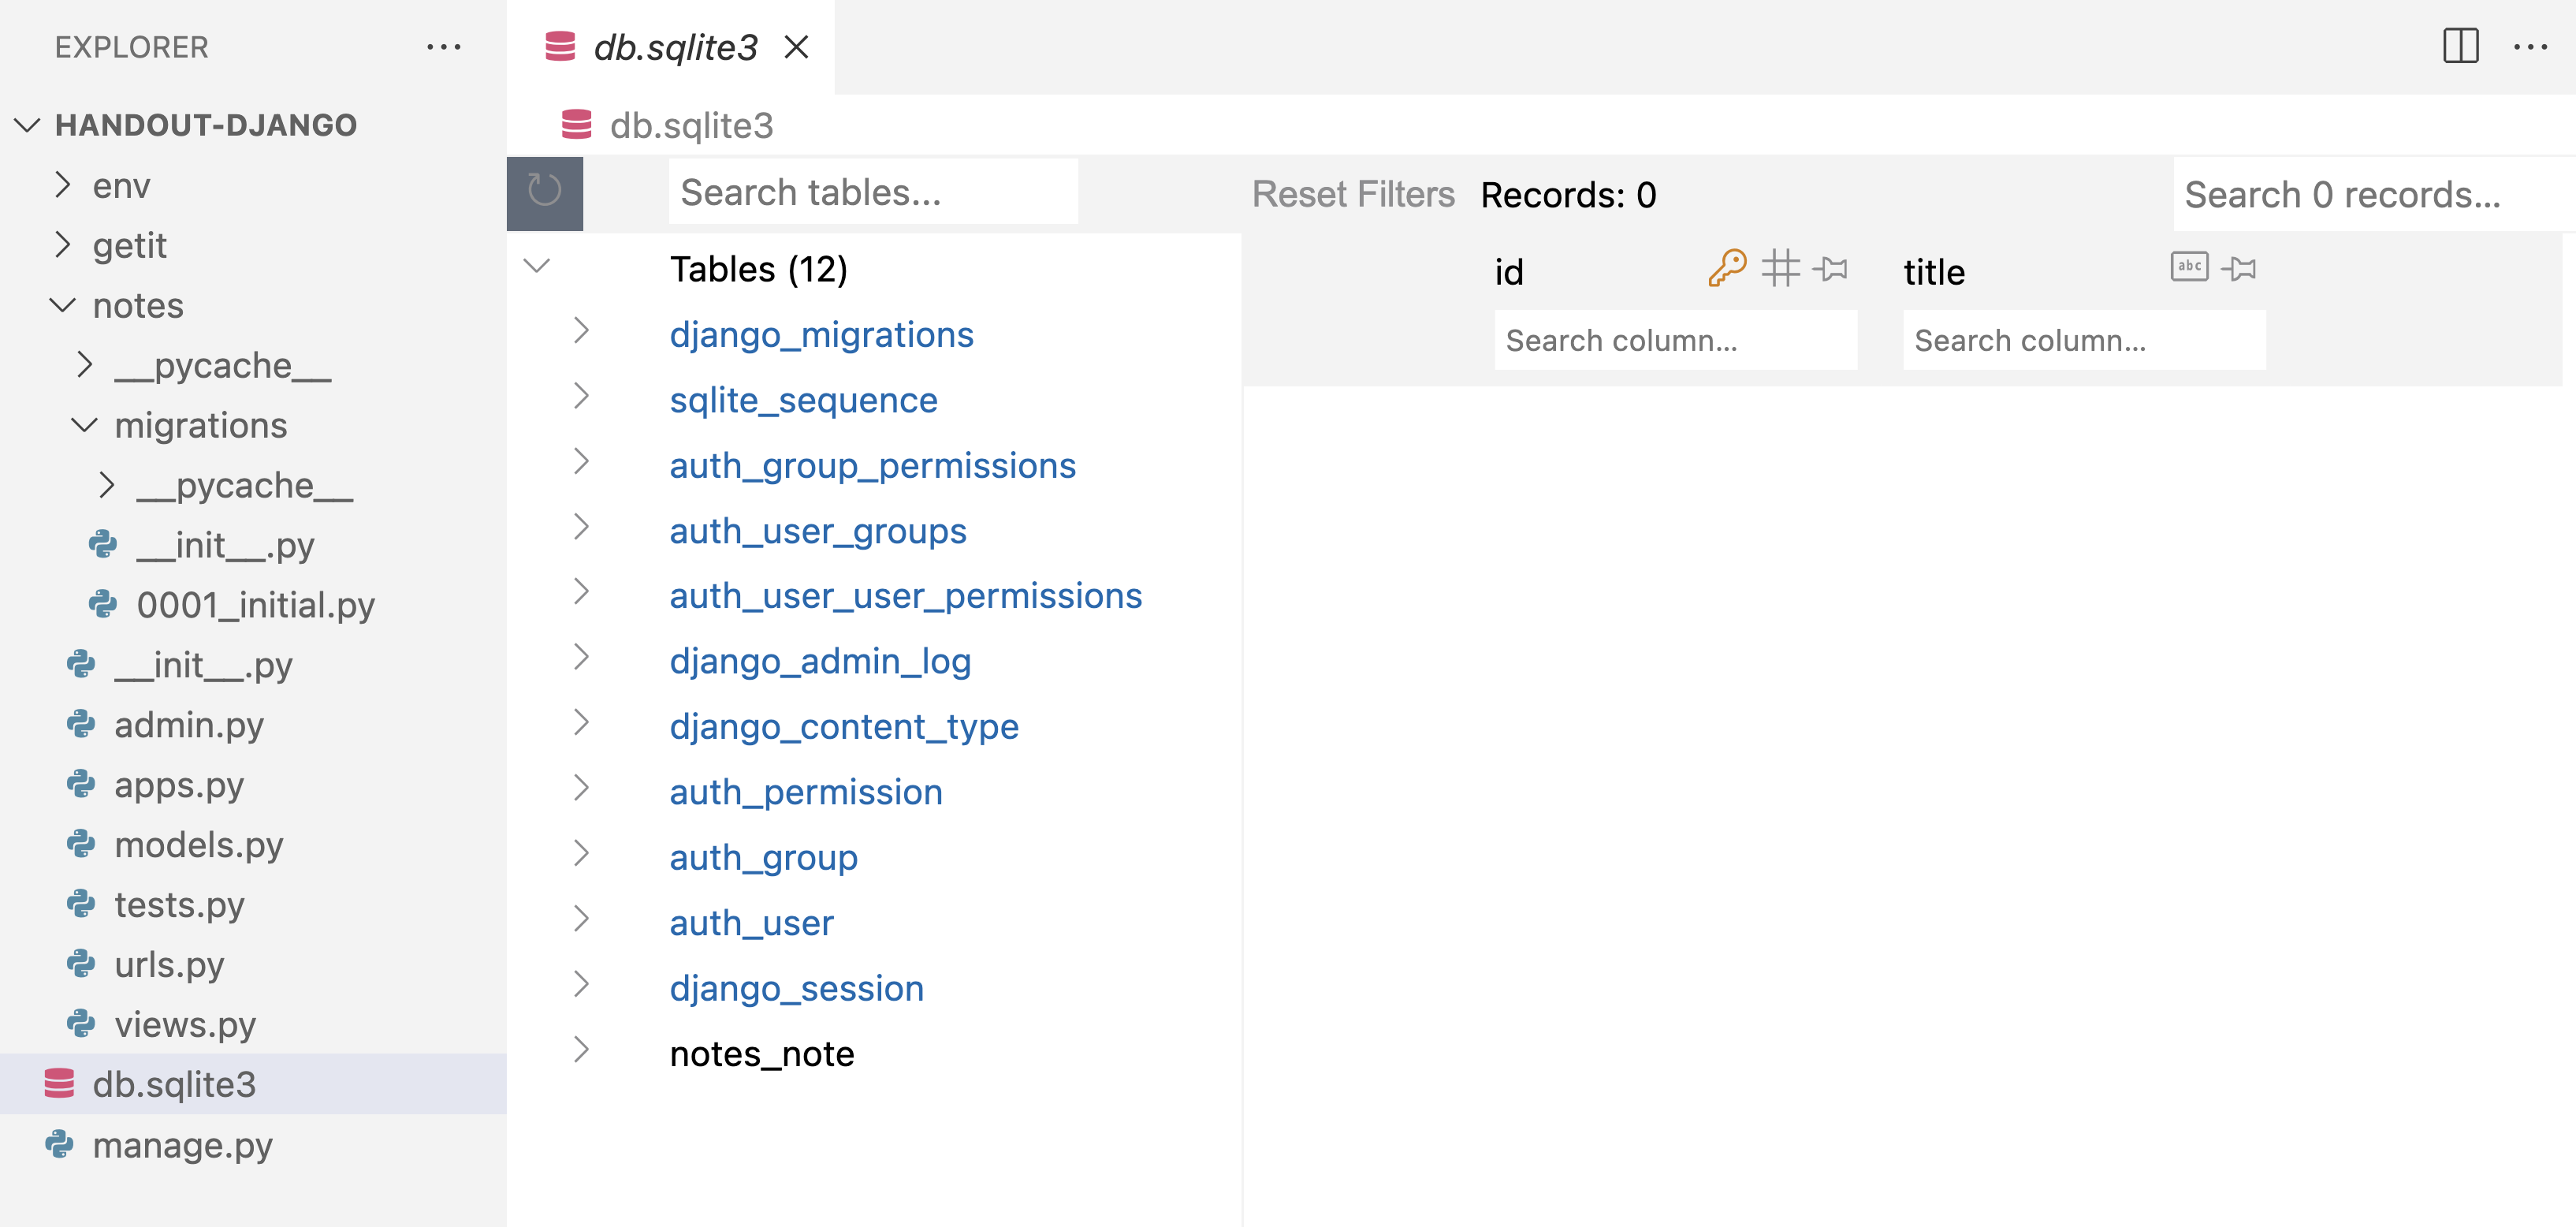Click the primary key icon on id column
2576x1227 pixels.
pyautogui.click(x=1727, y=268)
